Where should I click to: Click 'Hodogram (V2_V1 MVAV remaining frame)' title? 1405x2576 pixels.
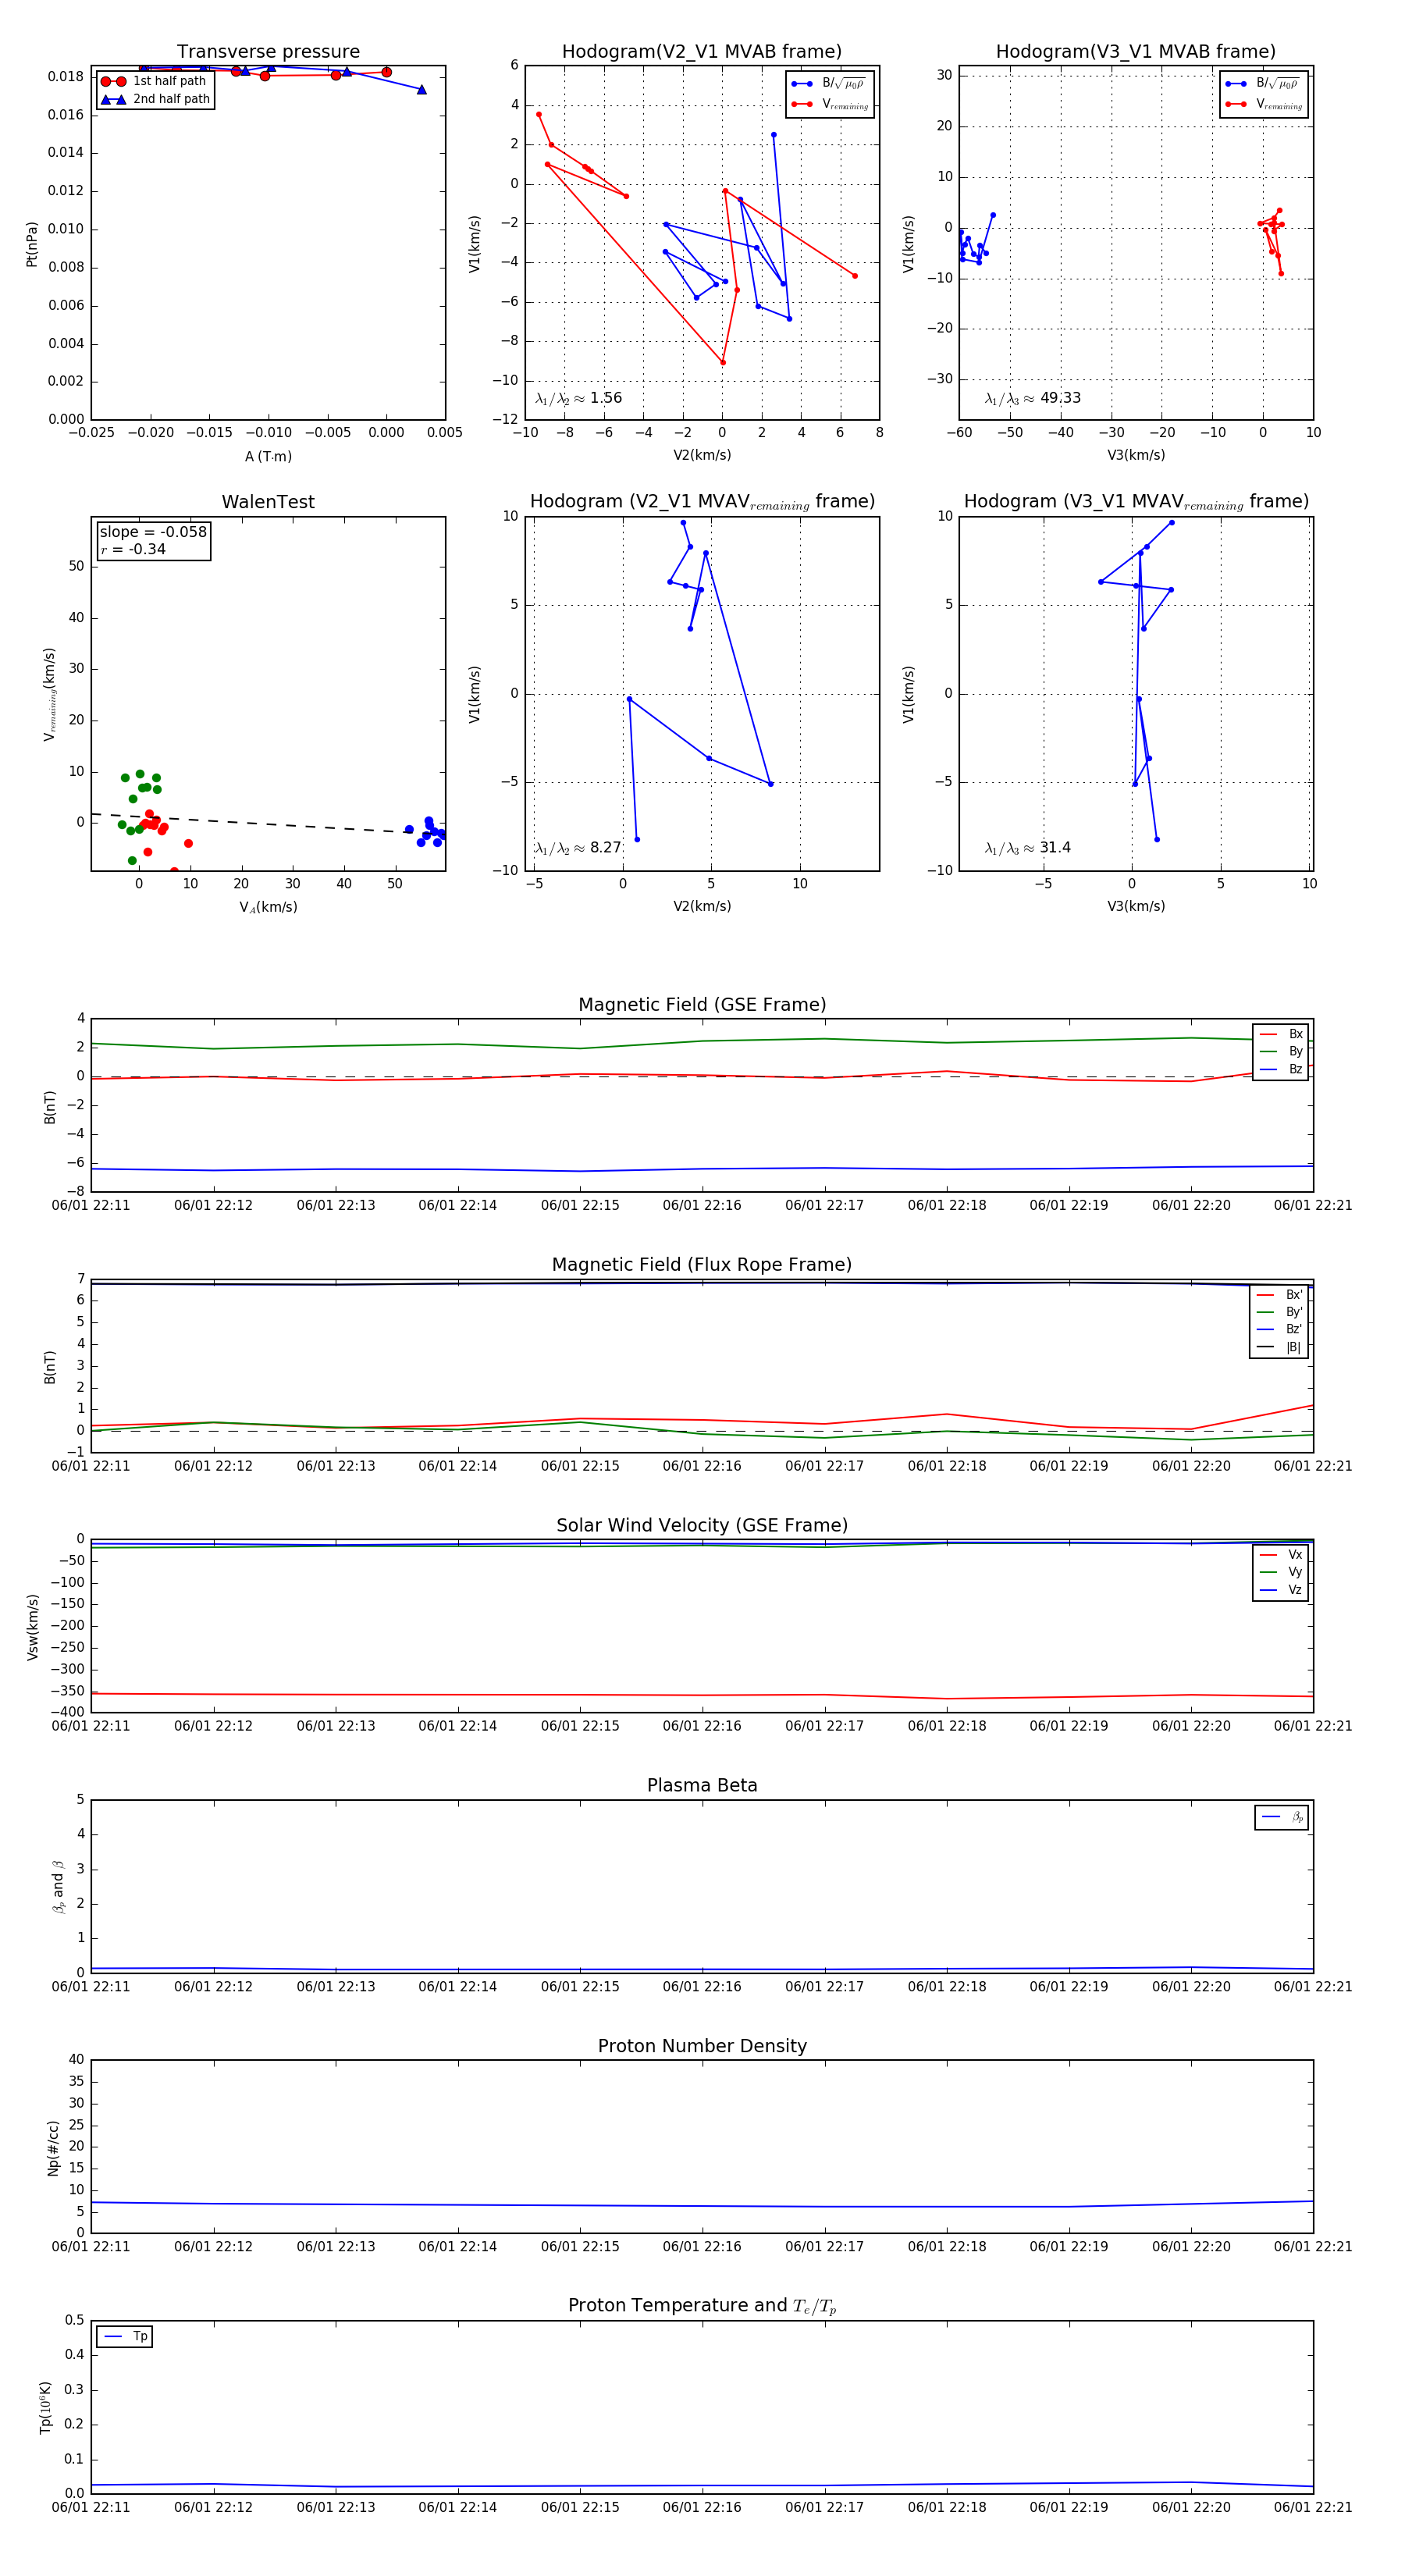click(x=702, y=502)
